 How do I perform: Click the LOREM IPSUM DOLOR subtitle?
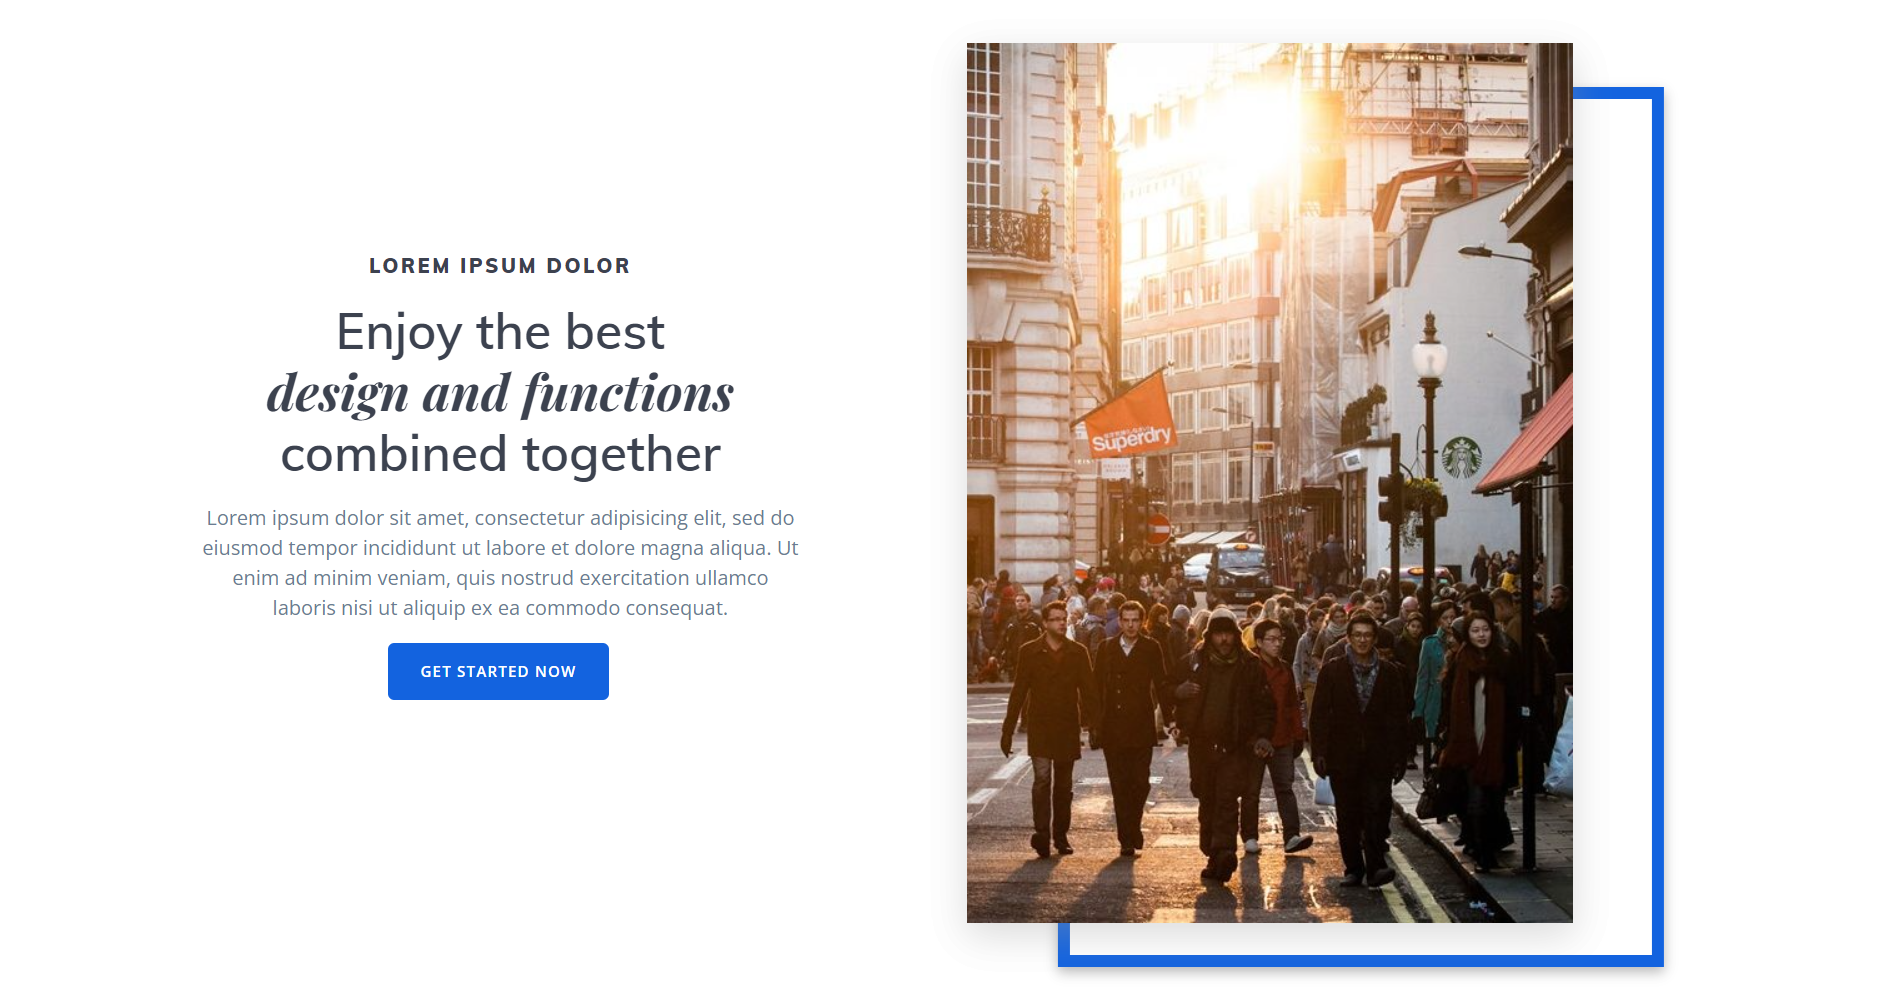tap(500, 266)
